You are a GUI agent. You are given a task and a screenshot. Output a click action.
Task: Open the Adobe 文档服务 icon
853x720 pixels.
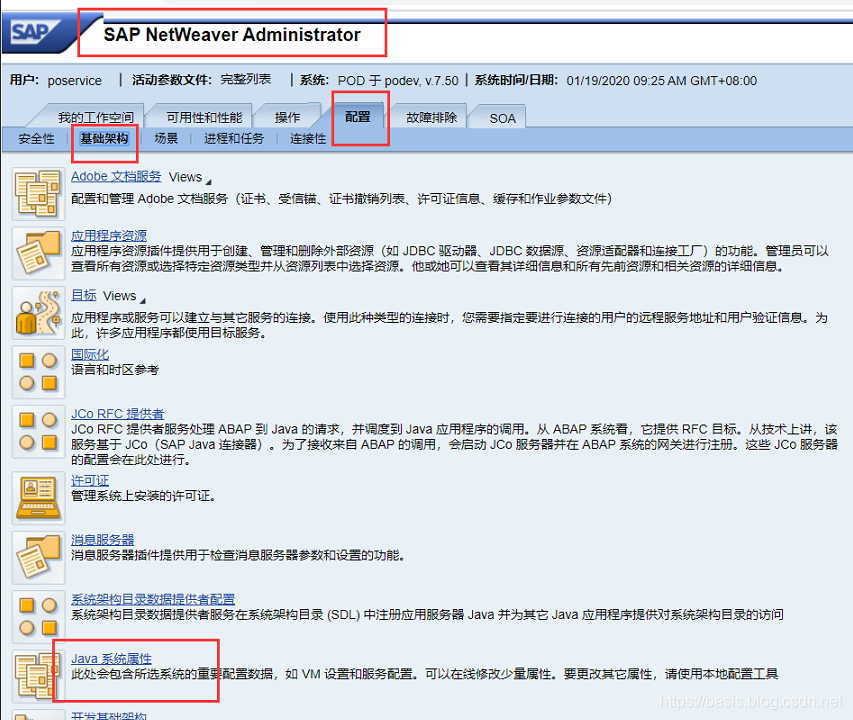click(x=38, y=194)
